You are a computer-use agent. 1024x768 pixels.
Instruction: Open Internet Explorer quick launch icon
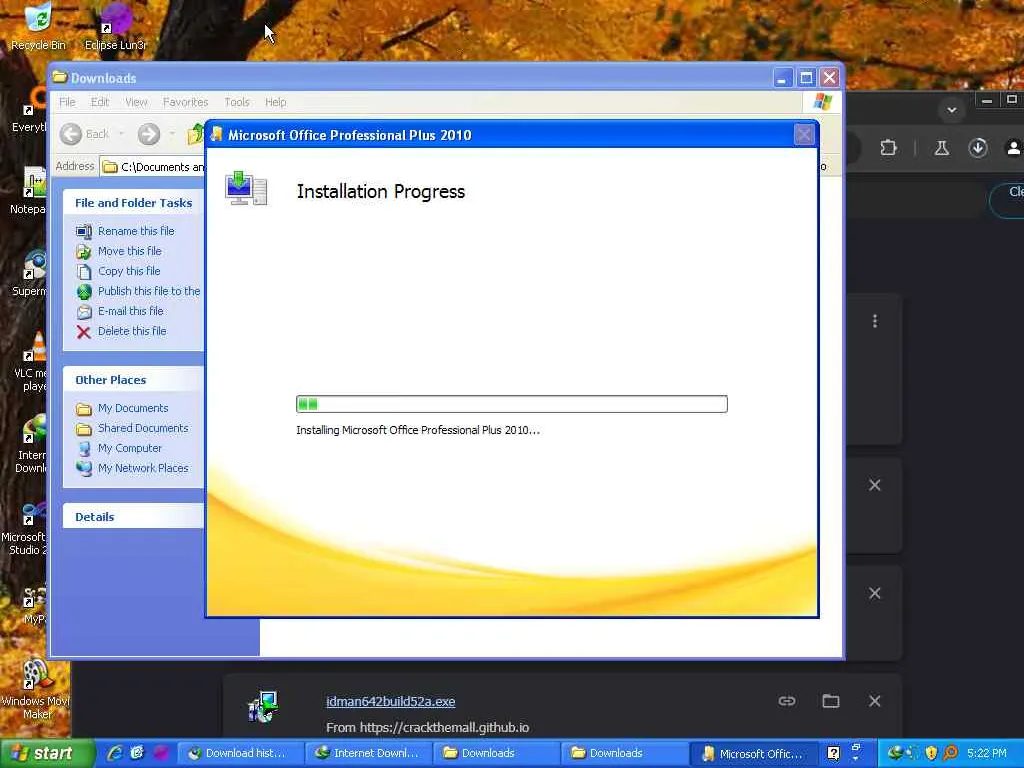point(115,753)
